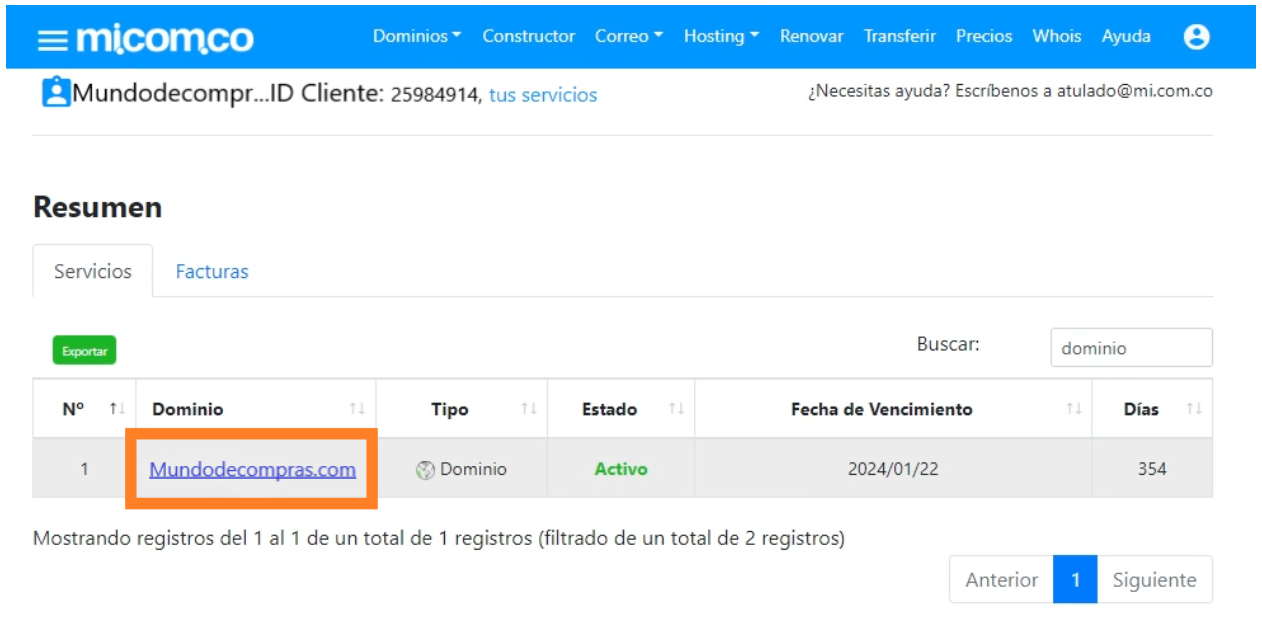Viewport: 1262px width, 617px height.
Task: Expand the Hosting dropdown menu
Action: point(721,36)
